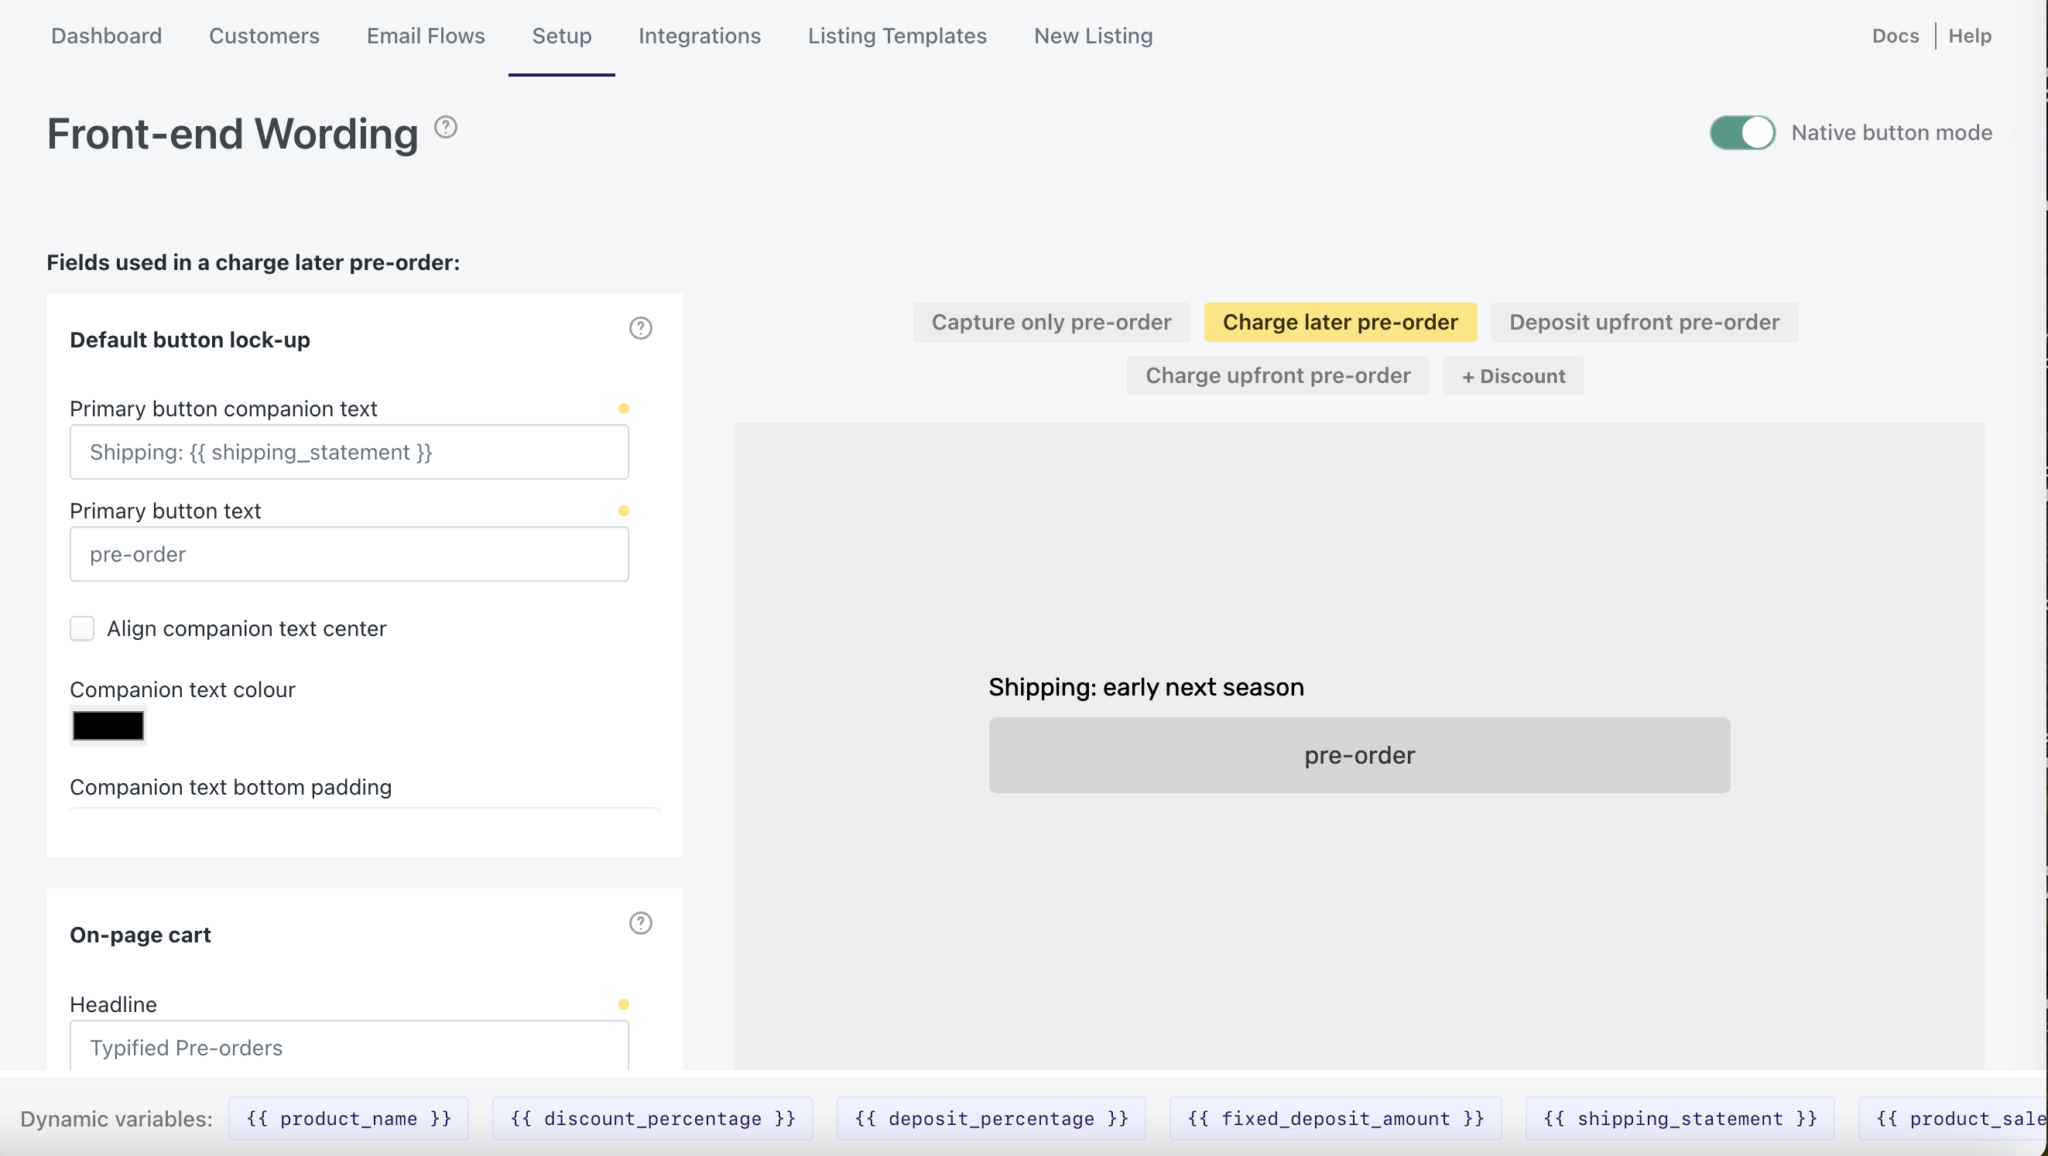The height and width of the screenshot is (1156, 2048).
Task: Select Capture only pre-order preview
Action: tap(1050, 322)
